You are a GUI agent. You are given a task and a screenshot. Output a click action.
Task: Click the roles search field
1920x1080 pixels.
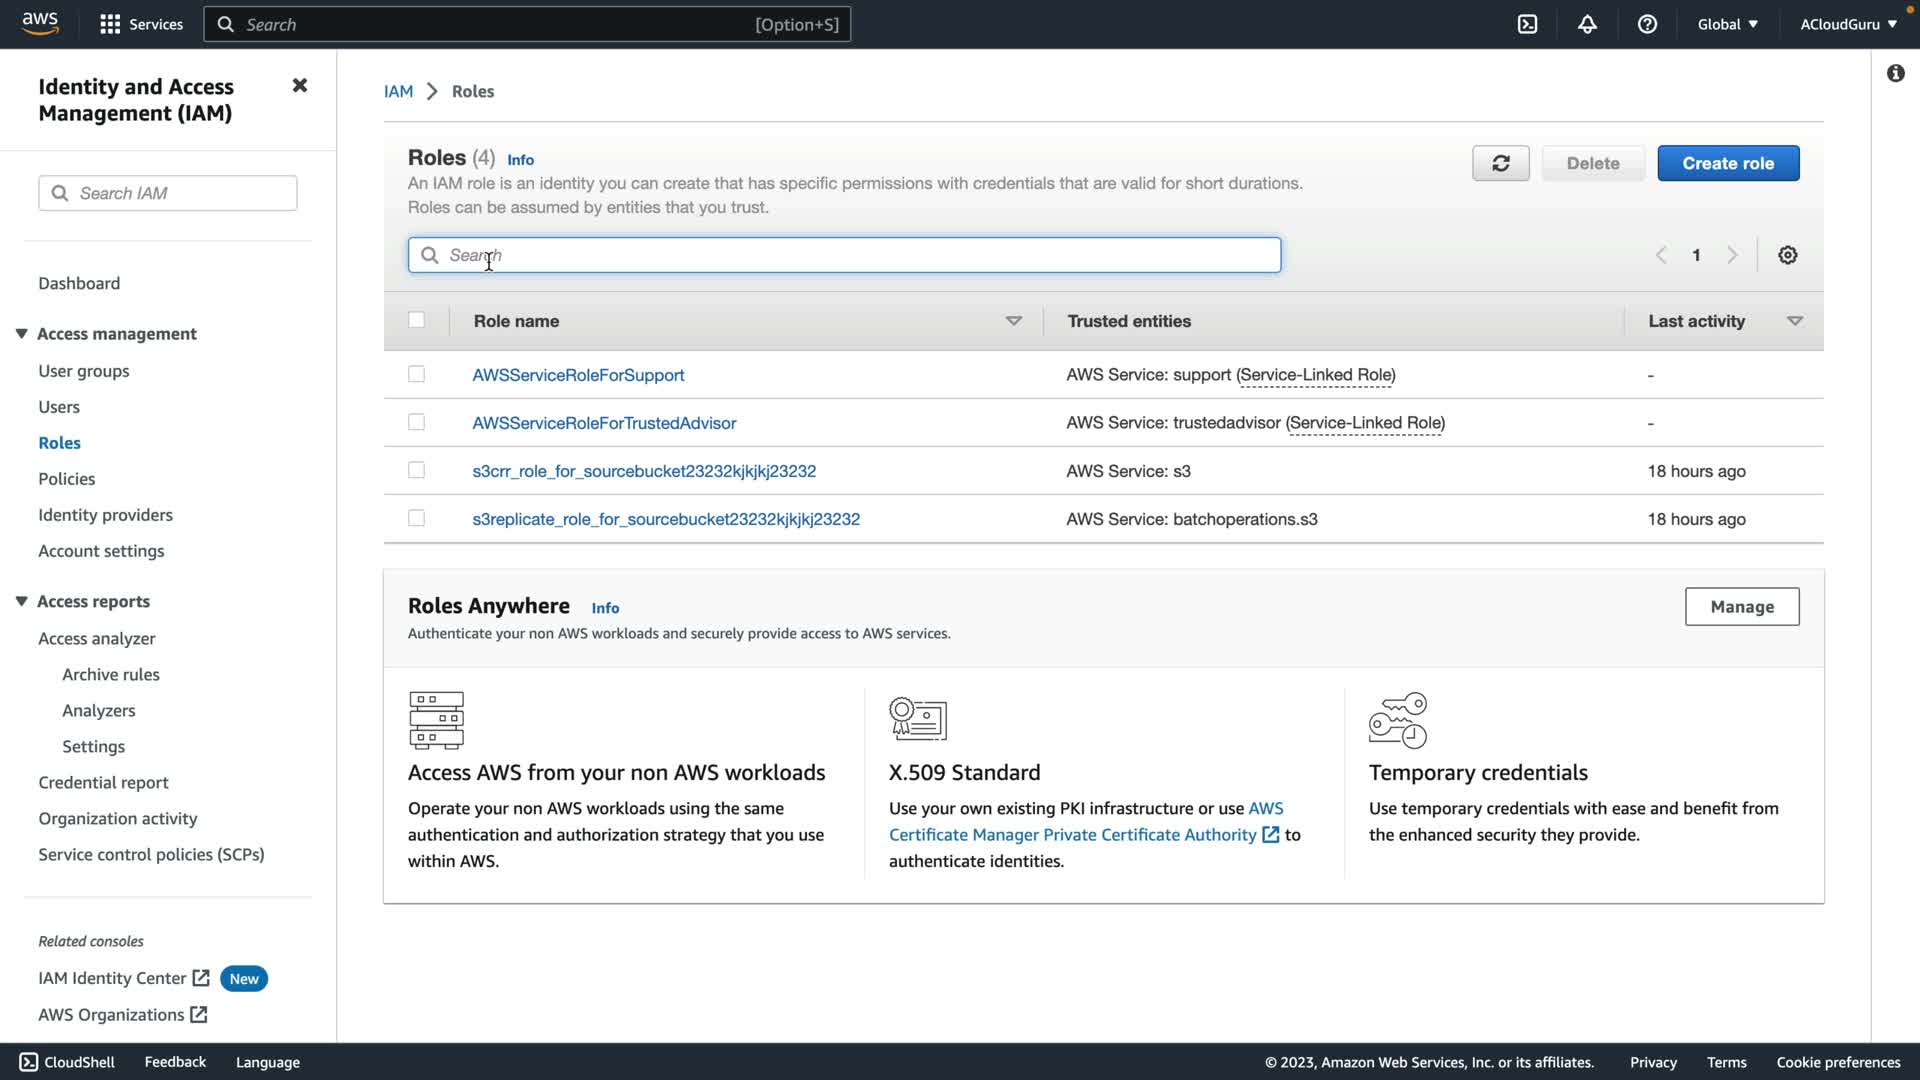(x=844, y=255)
